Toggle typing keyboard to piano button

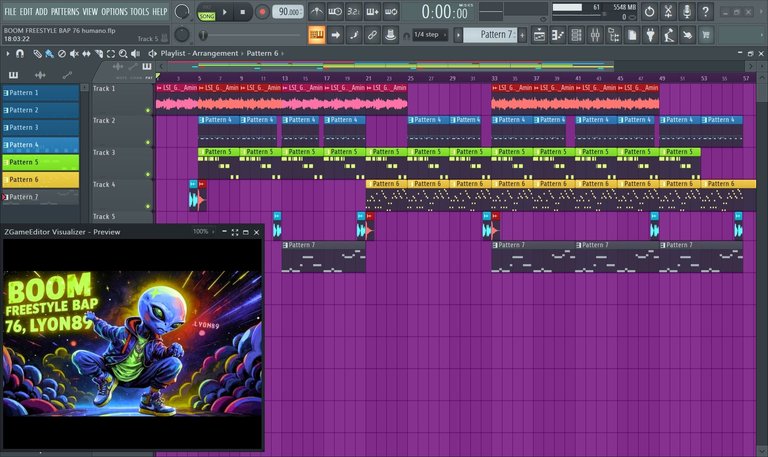(x=316, y=35)
